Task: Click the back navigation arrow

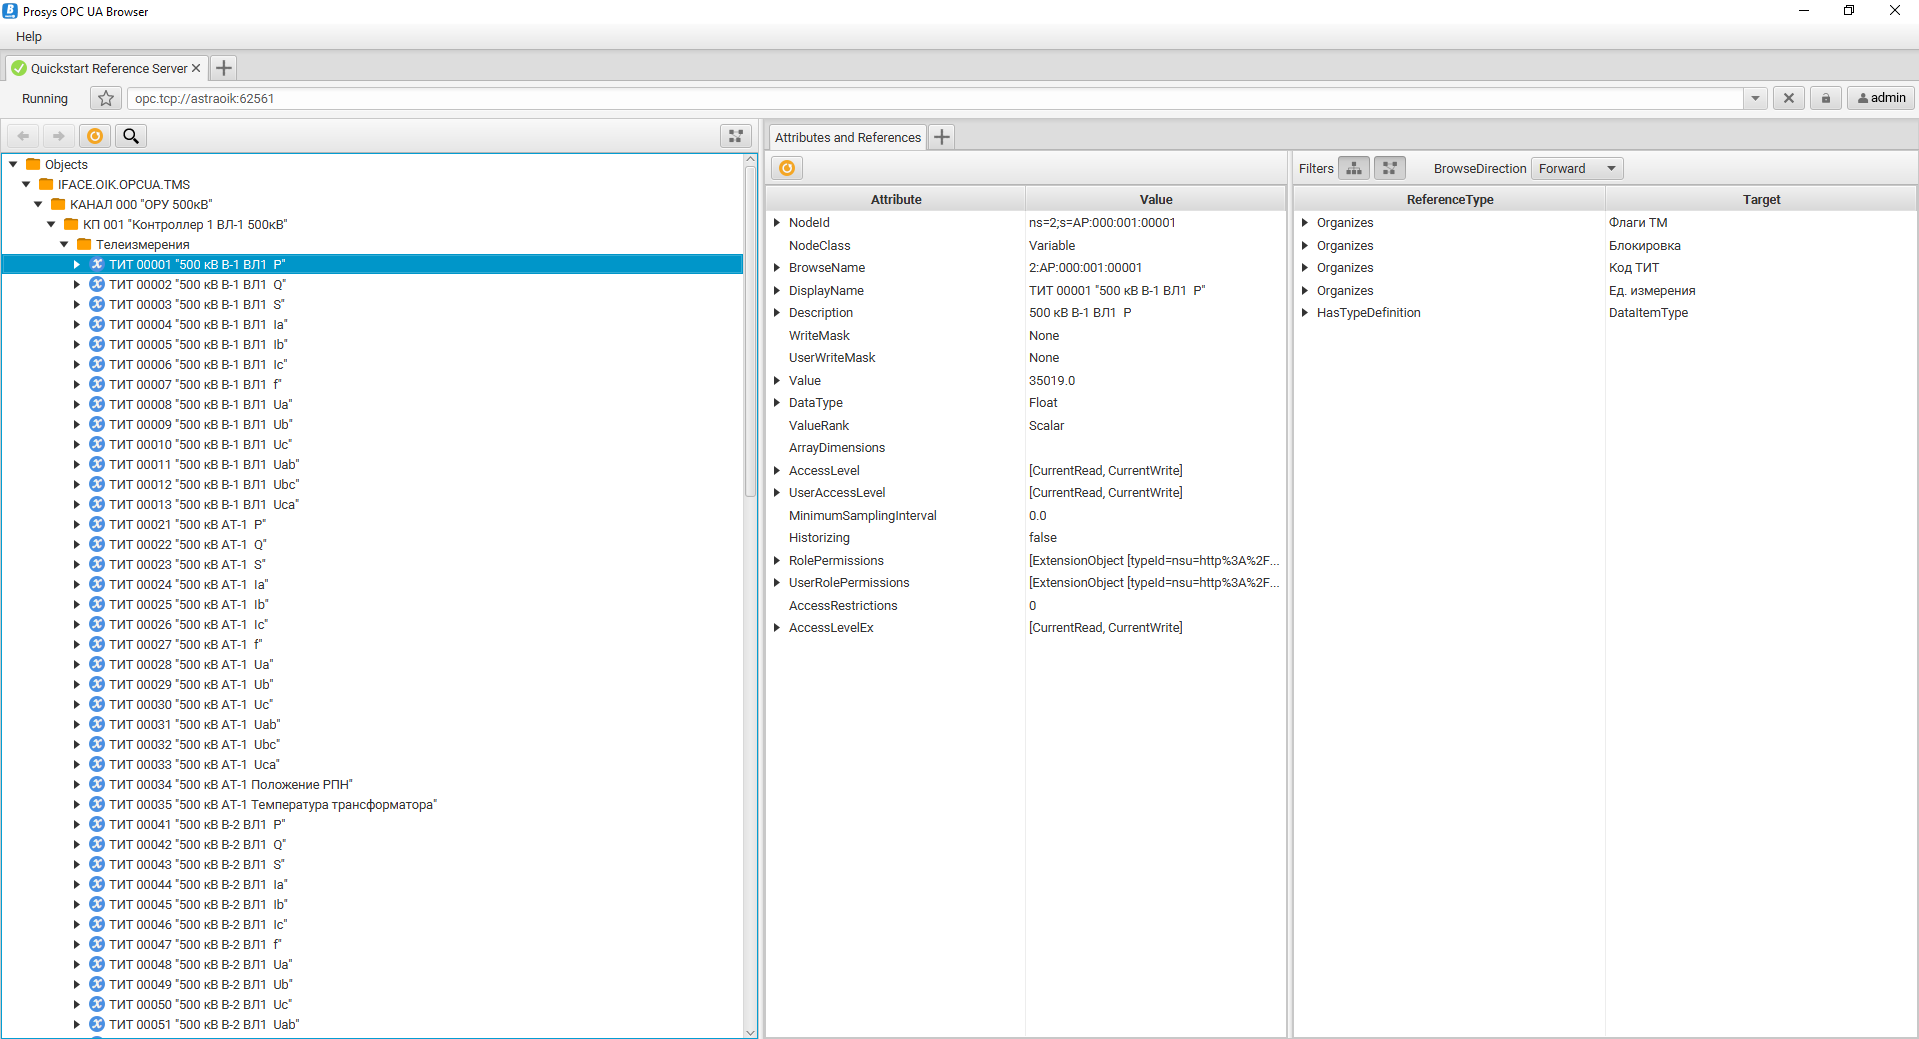Action: (22, 135)
